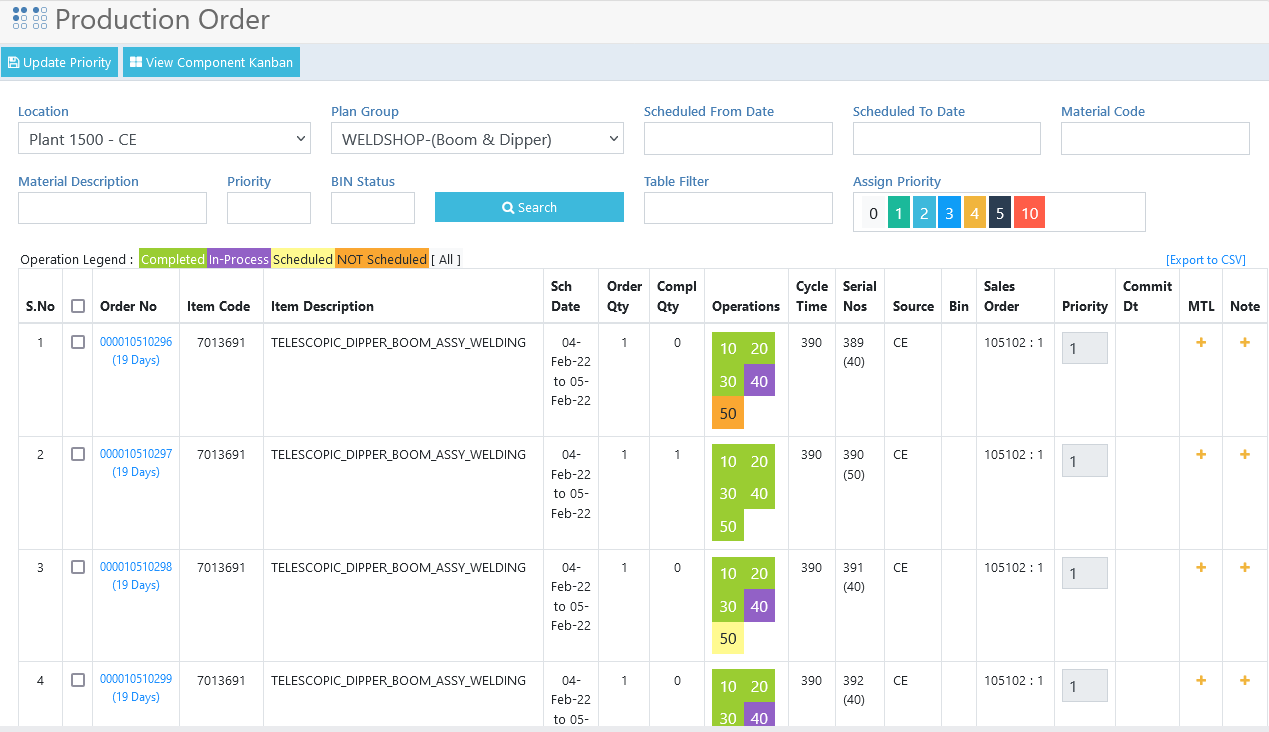Click In-Process operation 40 of order 000010510298
Screen dimensions: 1269x732
759,605
